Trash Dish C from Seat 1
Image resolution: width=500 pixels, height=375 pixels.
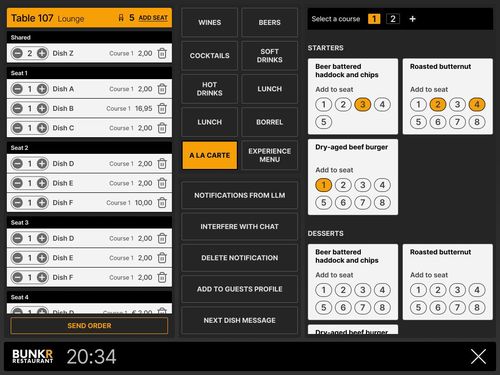coord(162,128)
